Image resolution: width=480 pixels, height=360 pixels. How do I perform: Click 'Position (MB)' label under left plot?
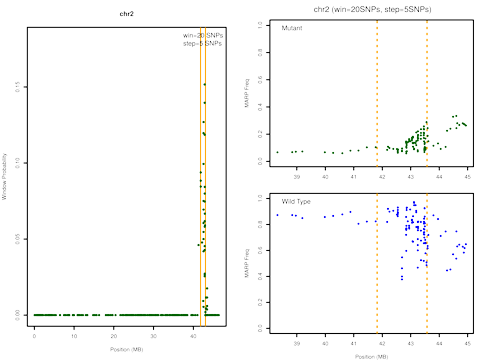click(x=127, y=349)
